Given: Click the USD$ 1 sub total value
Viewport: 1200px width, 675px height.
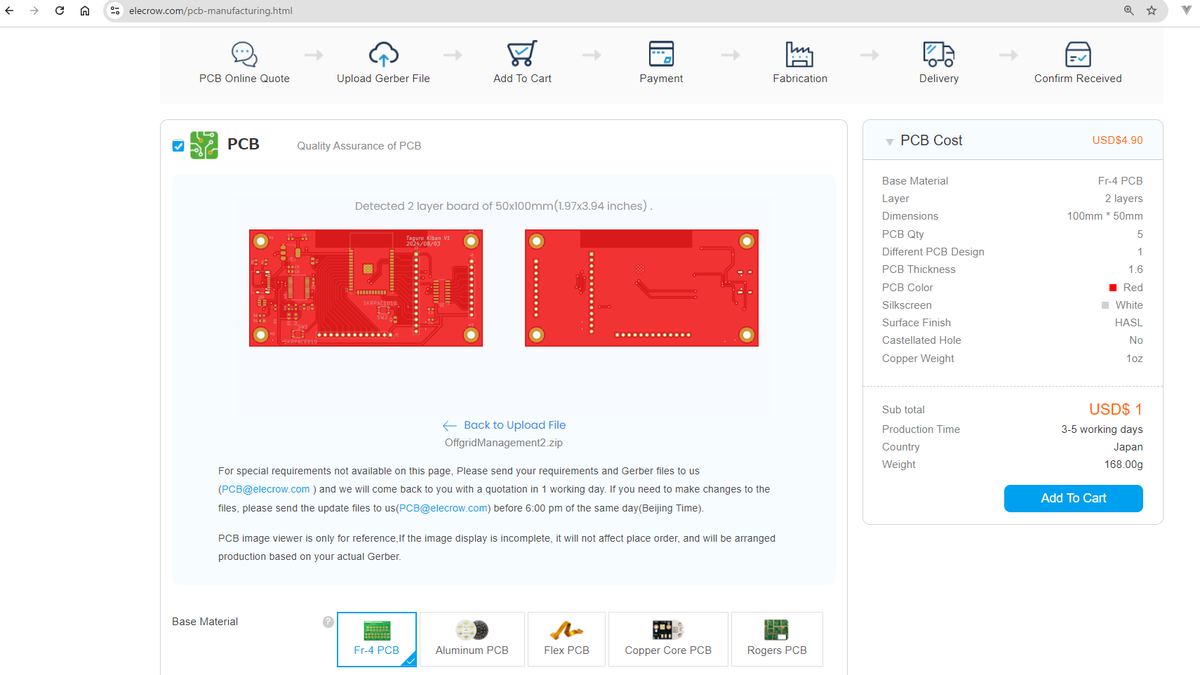Looking at the screenshot, I should pos(1116,409).
